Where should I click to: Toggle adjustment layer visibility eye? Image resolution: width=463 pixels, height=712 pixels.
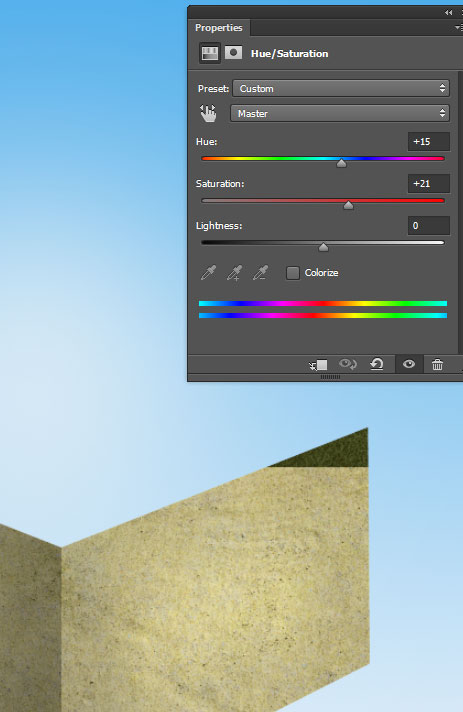point(409,364)
